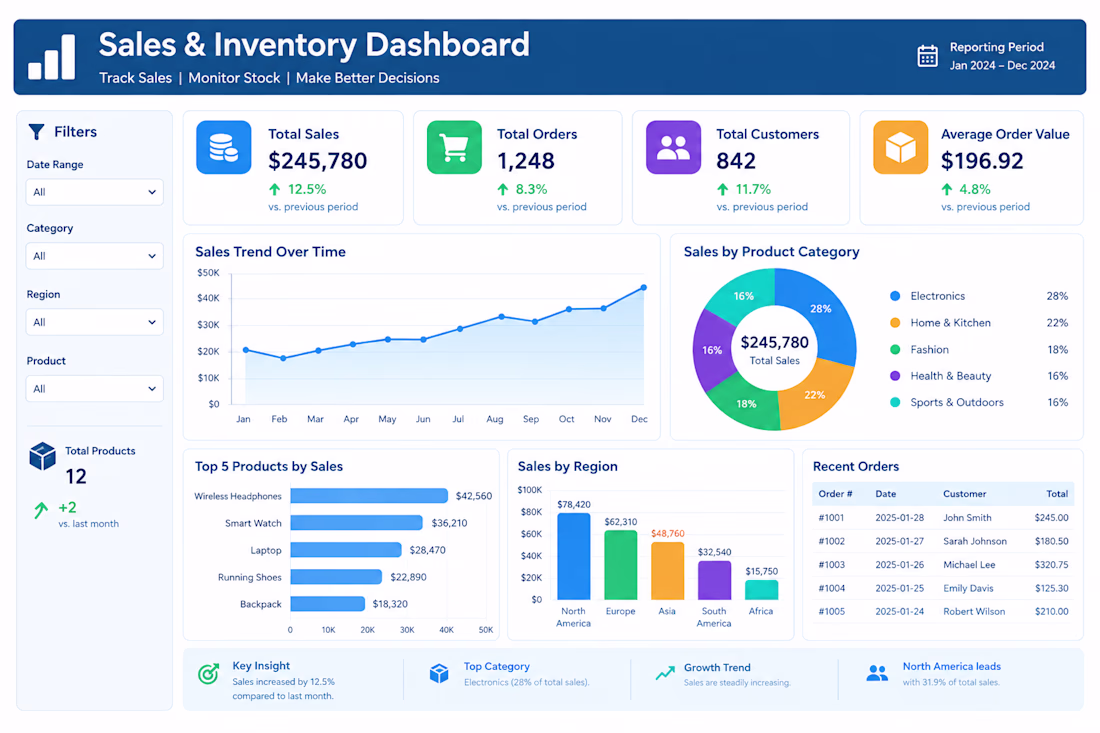Click the Customer column header
The width and height of the screenshot is (1100, 733).
[x=965, y=494]
